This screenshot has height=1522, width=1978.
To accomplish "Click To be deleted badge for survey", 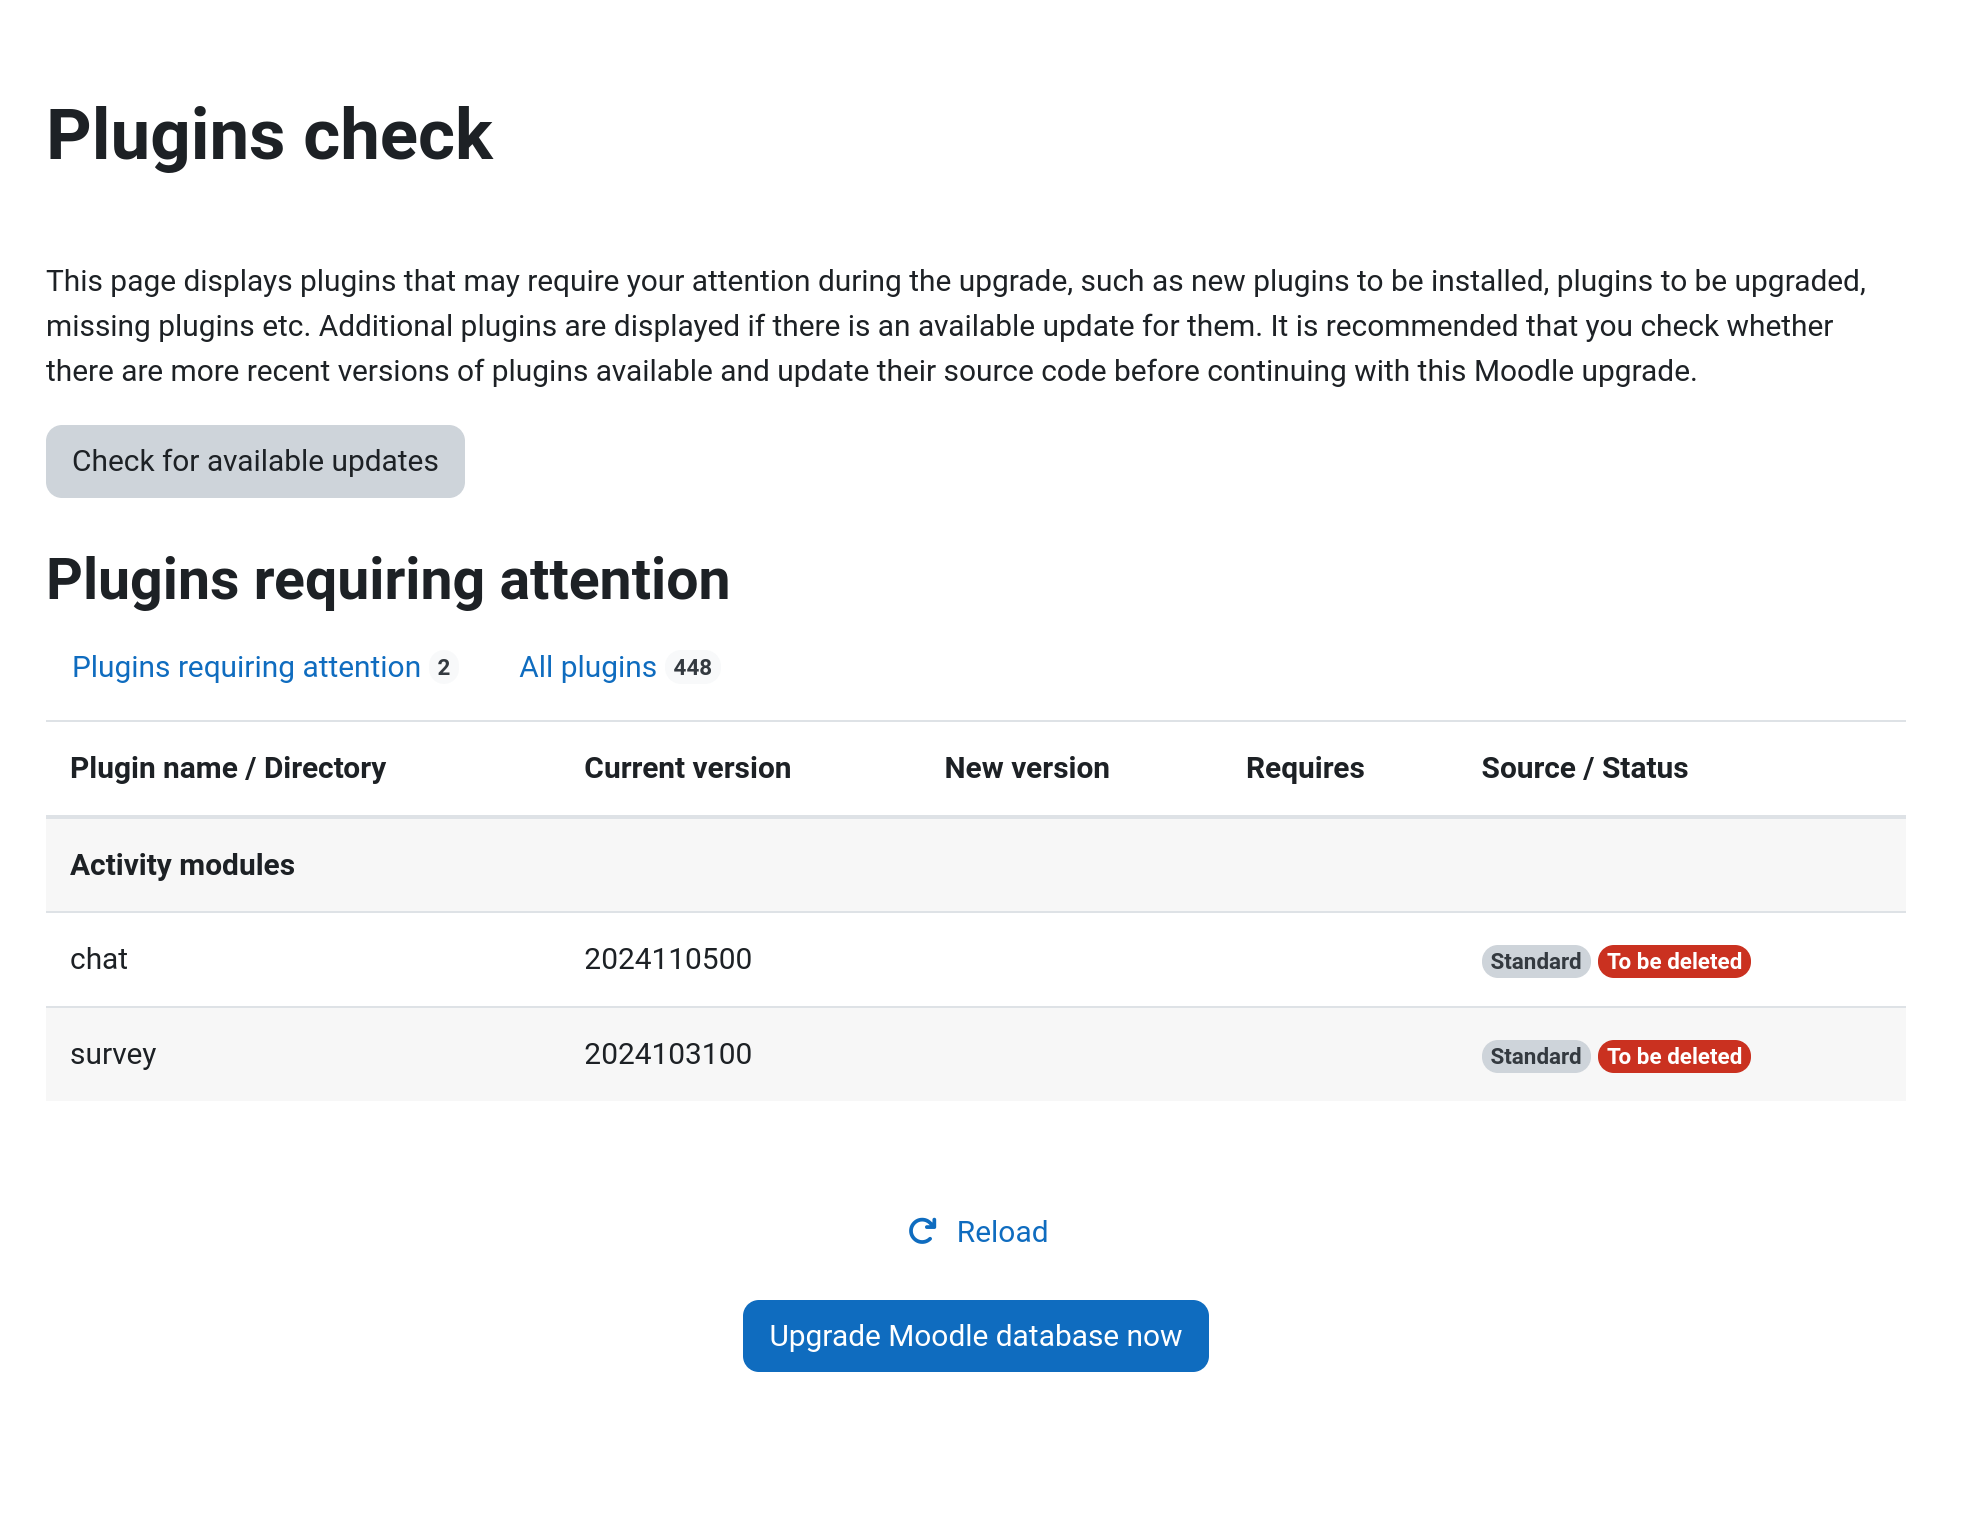I will 1674,1056.
